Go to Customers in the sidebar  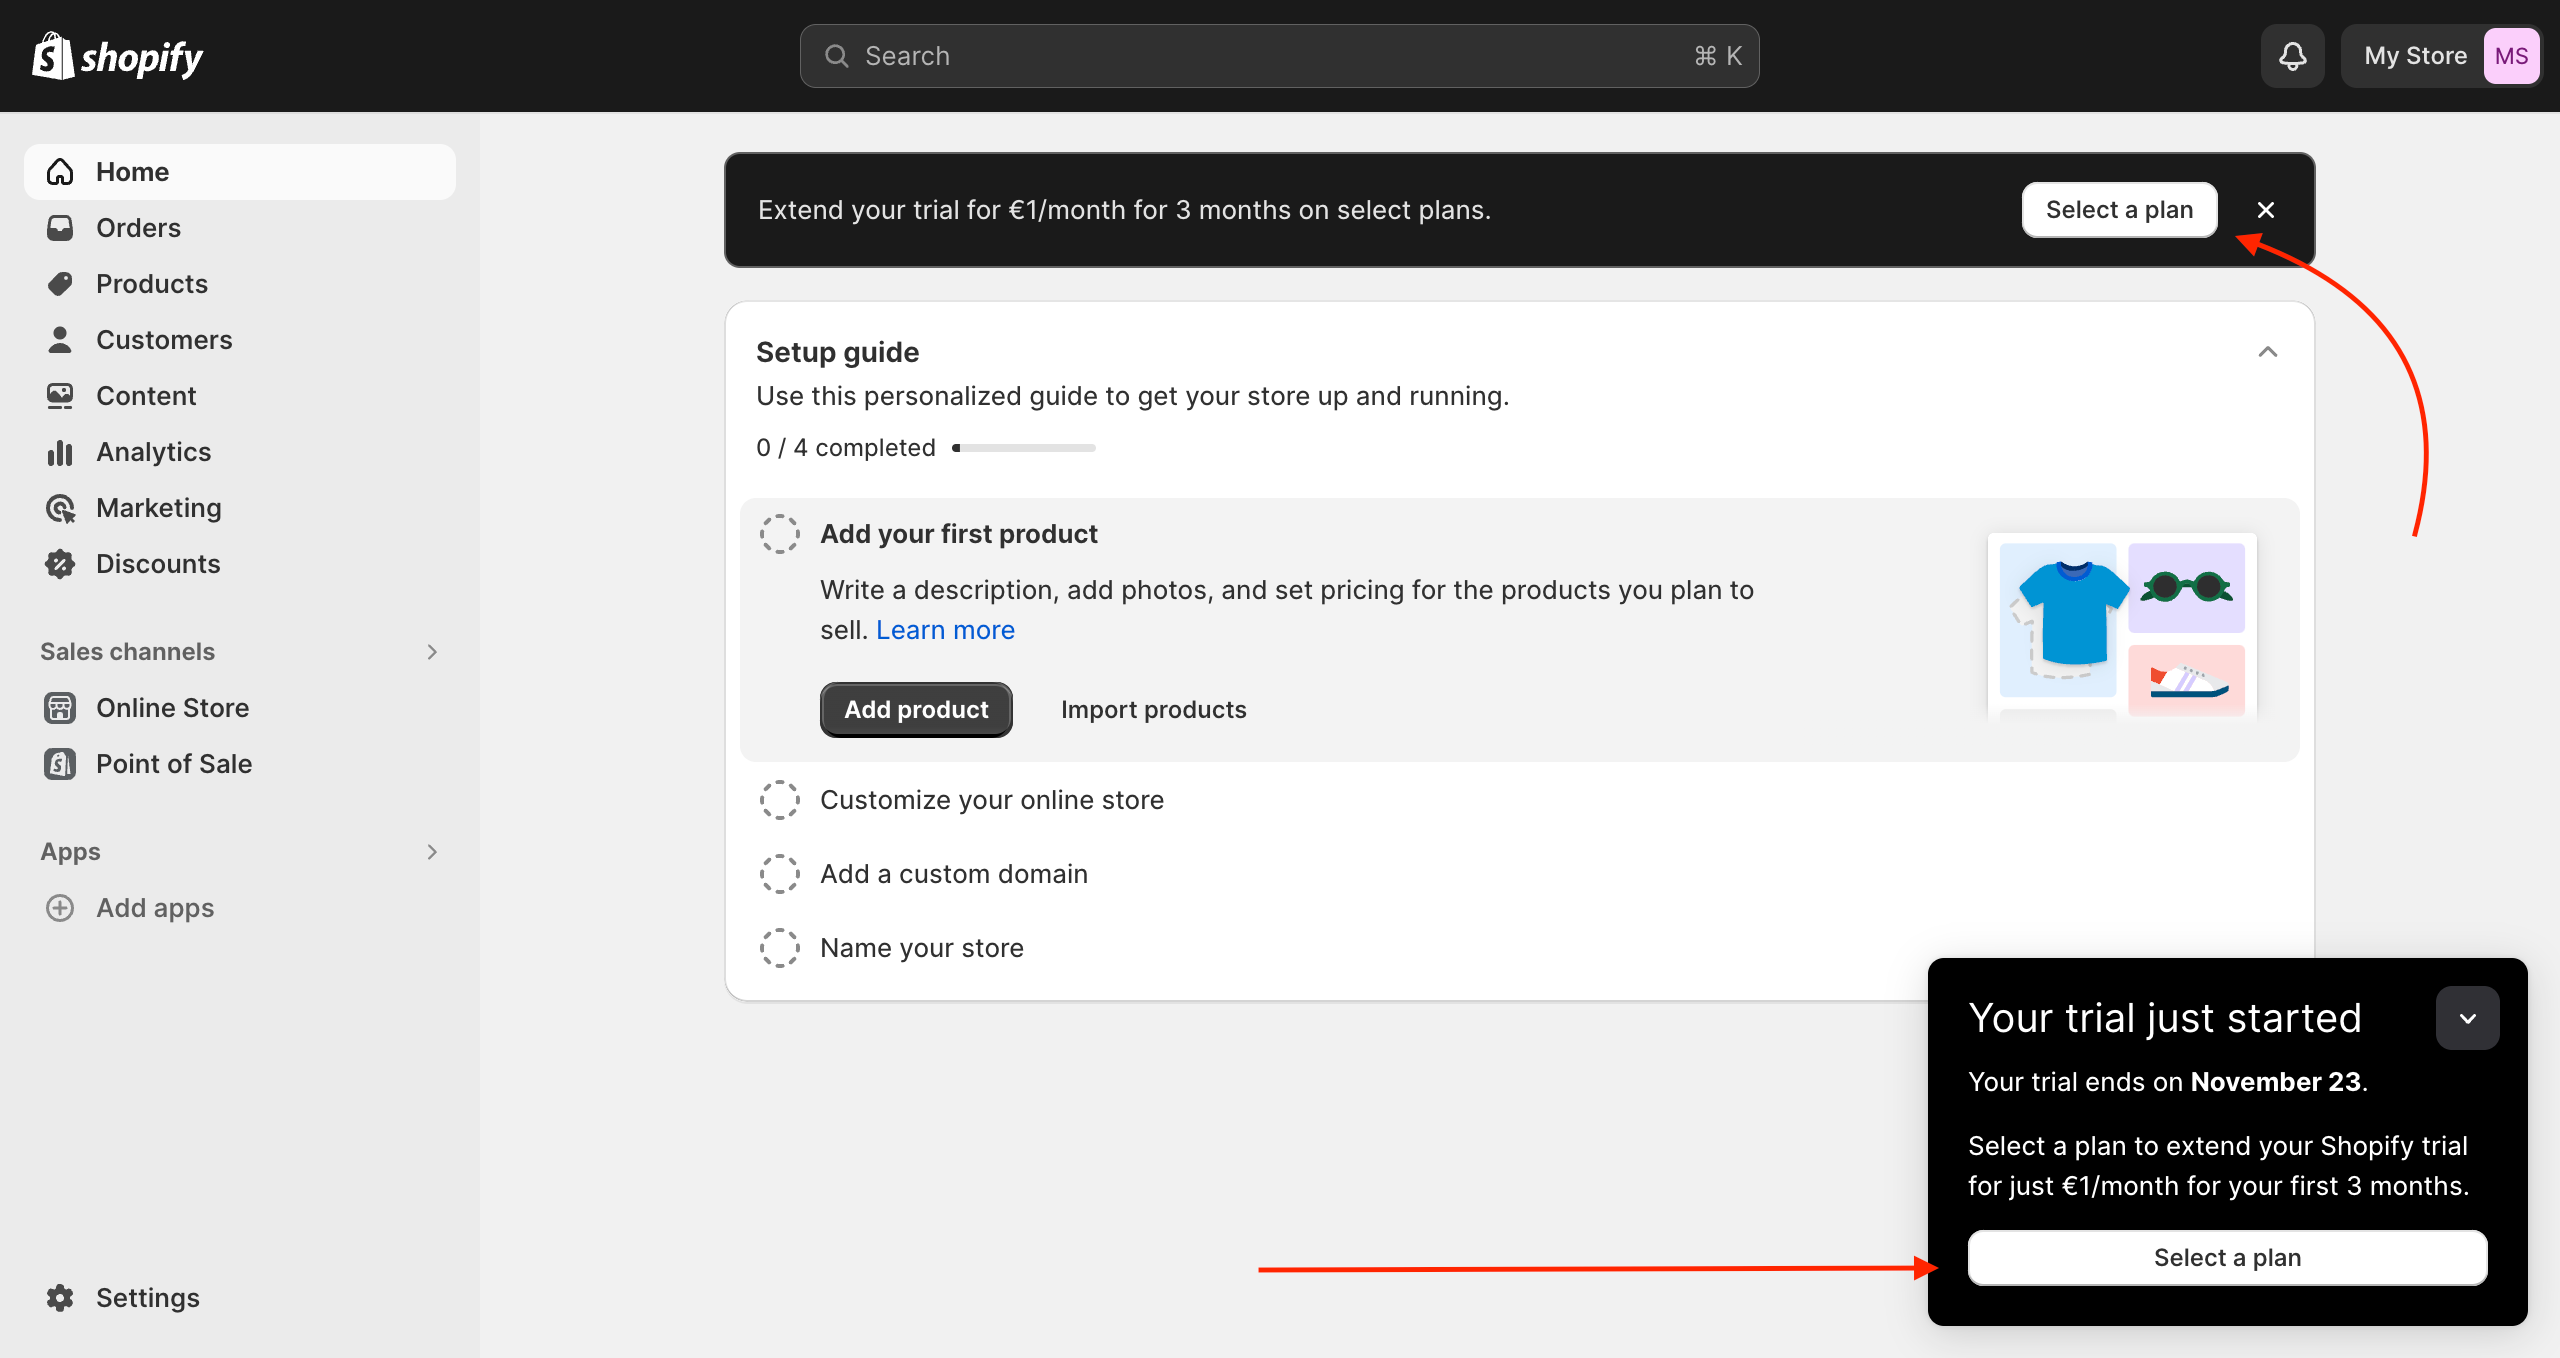[x=164, y=340]
